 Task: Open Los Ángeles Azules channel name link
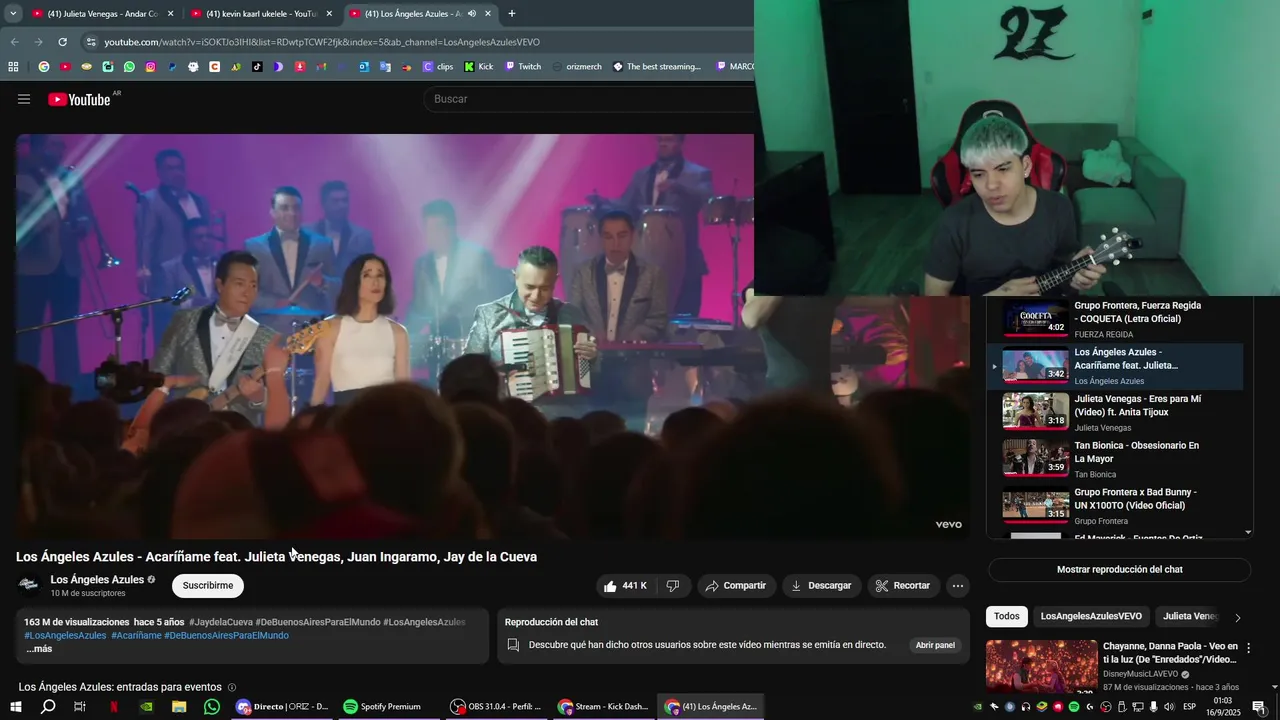97,580
